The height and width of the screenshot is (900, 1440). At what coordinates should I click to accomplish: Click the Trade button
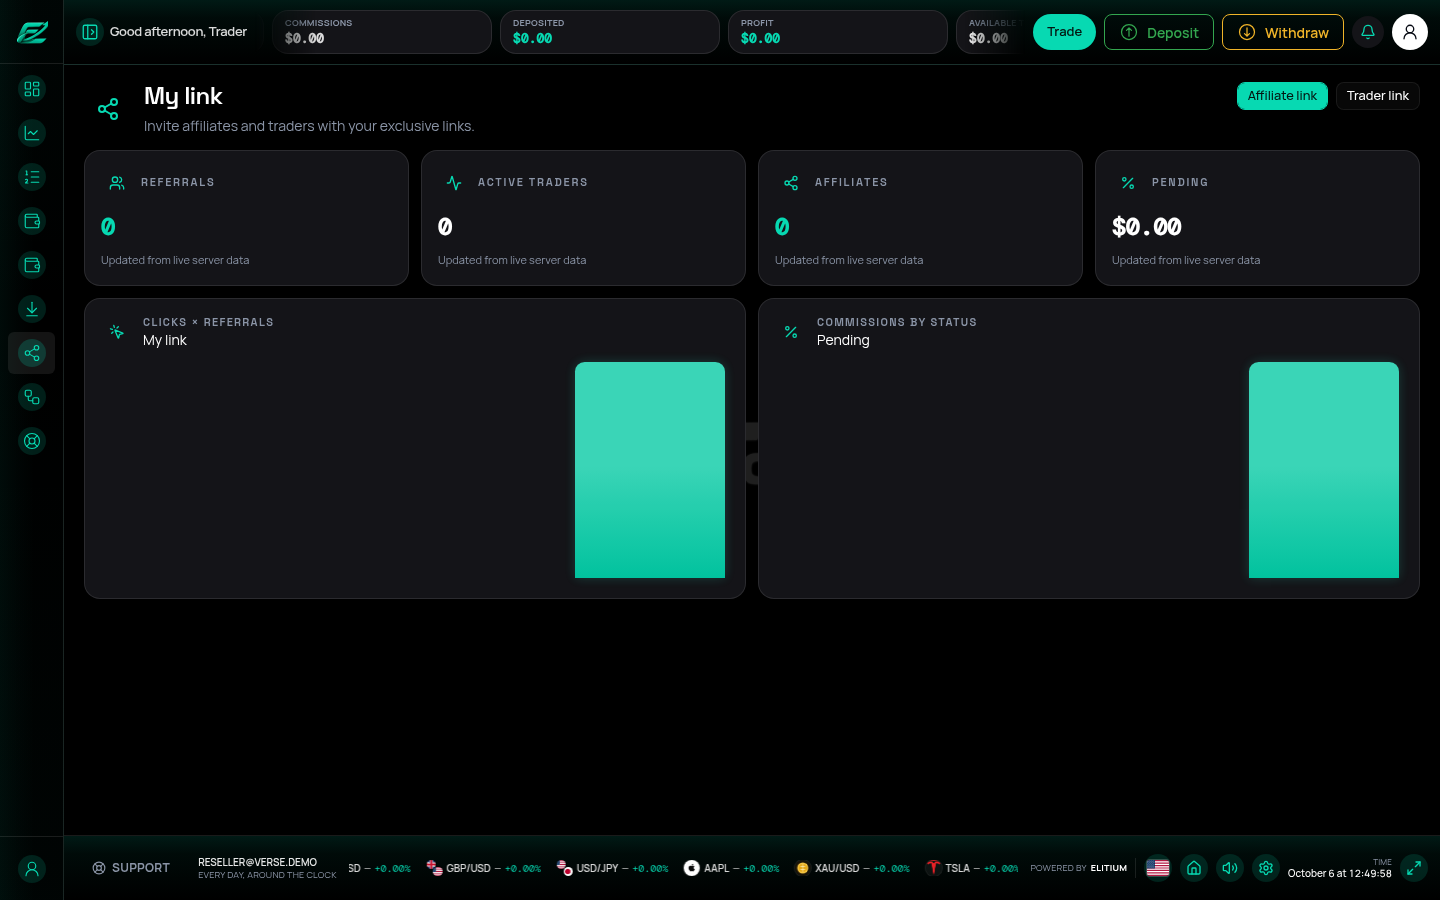[x=1064, y=32]
